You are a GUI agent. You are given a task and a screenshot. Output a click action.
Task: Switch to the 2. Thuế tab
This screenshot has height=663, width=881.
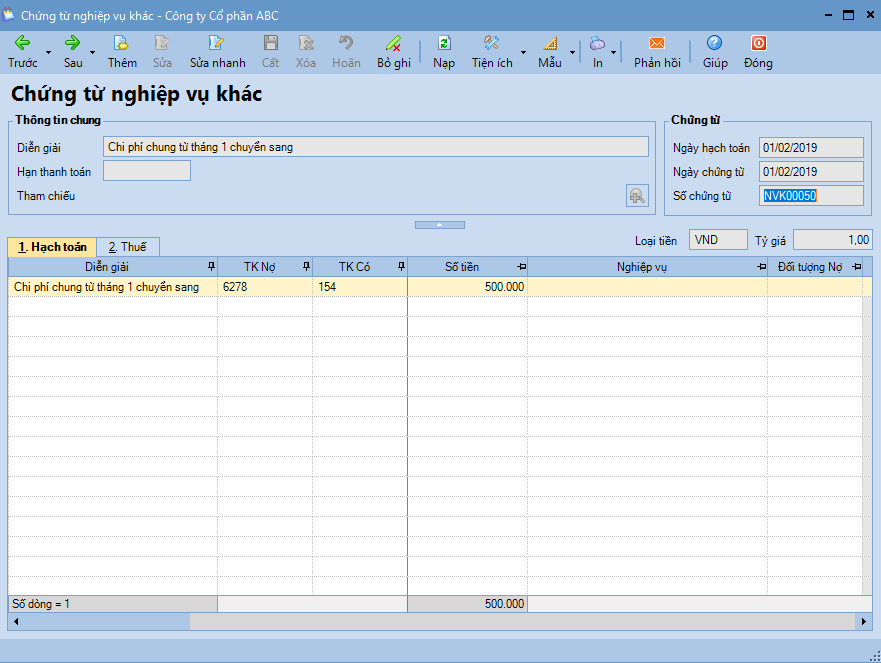pos(128,246)
